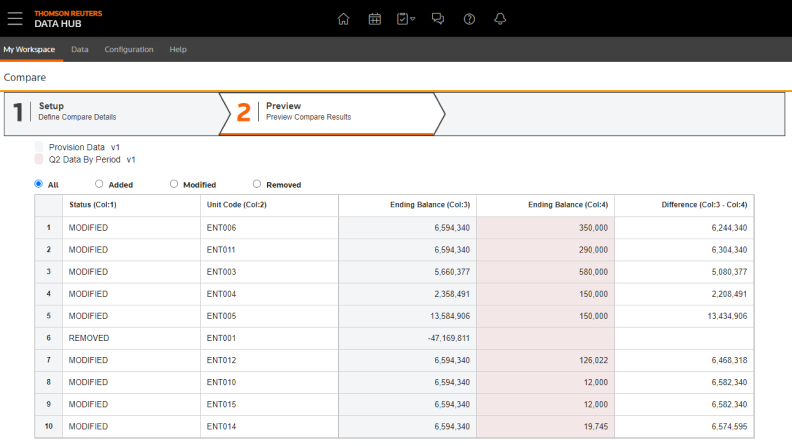Image resolution: width=792 pixels, height=446 pixels.
Task: Open the Data menu
Action: tap(80, 49)
